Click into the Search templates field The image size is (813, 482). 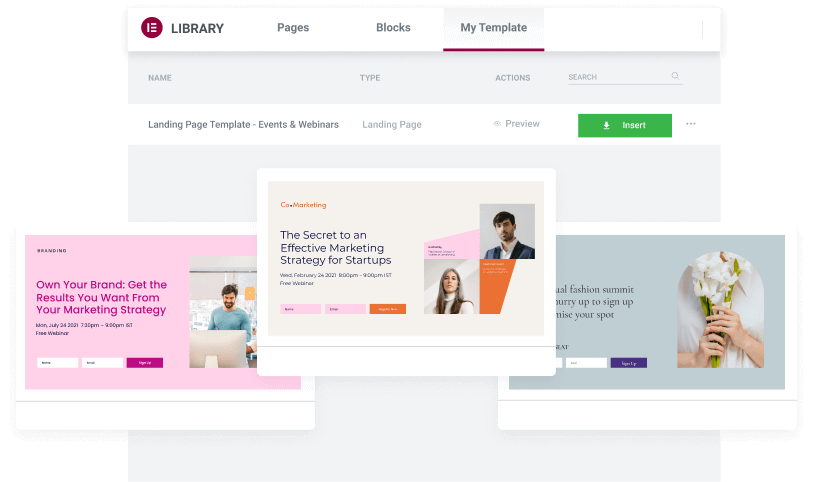pos(615,77)
